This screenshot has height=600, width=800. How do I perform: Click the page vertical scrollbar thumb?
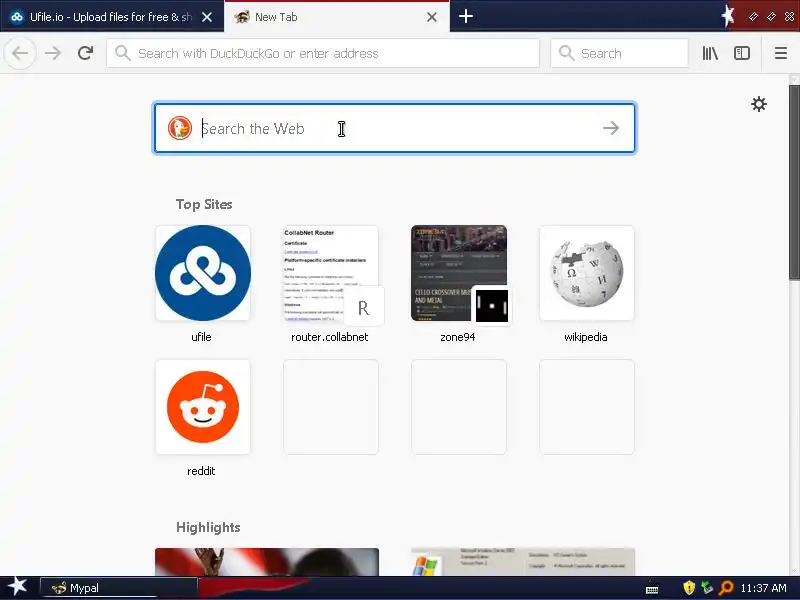[794, 182]
